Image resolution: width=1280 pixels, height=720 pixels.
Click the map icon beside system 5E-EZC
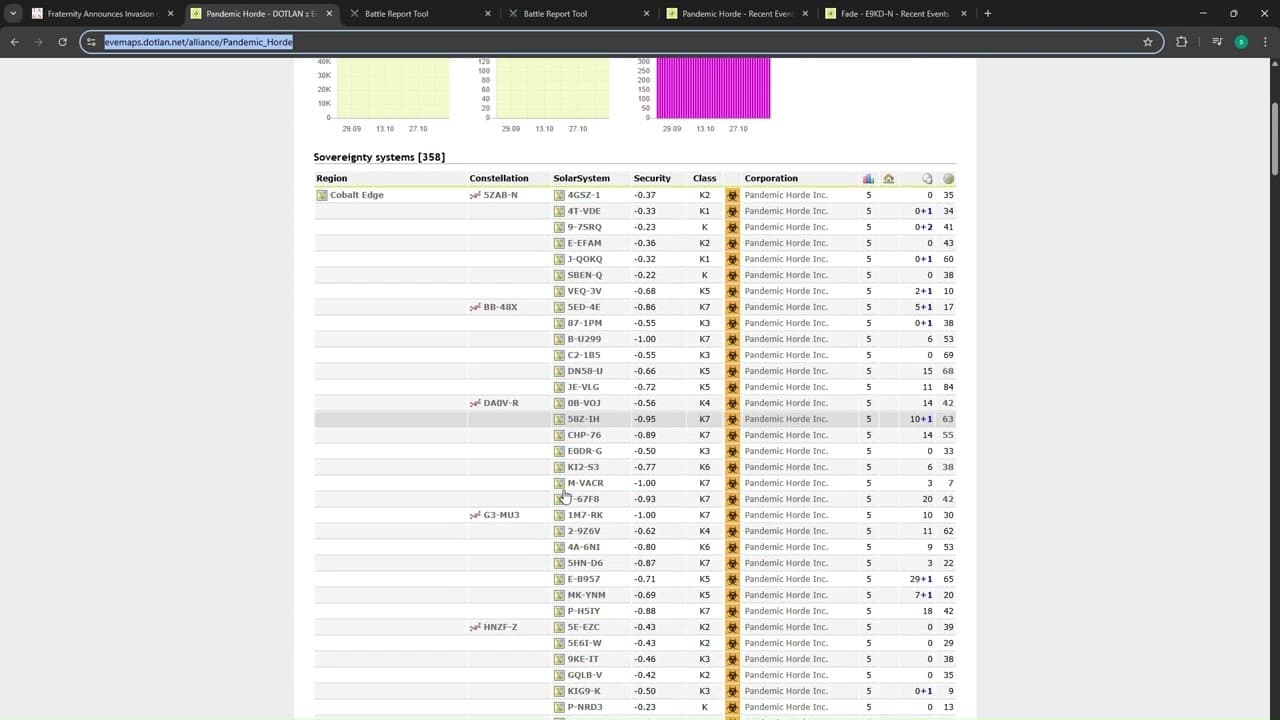click(x=560, y=627)
